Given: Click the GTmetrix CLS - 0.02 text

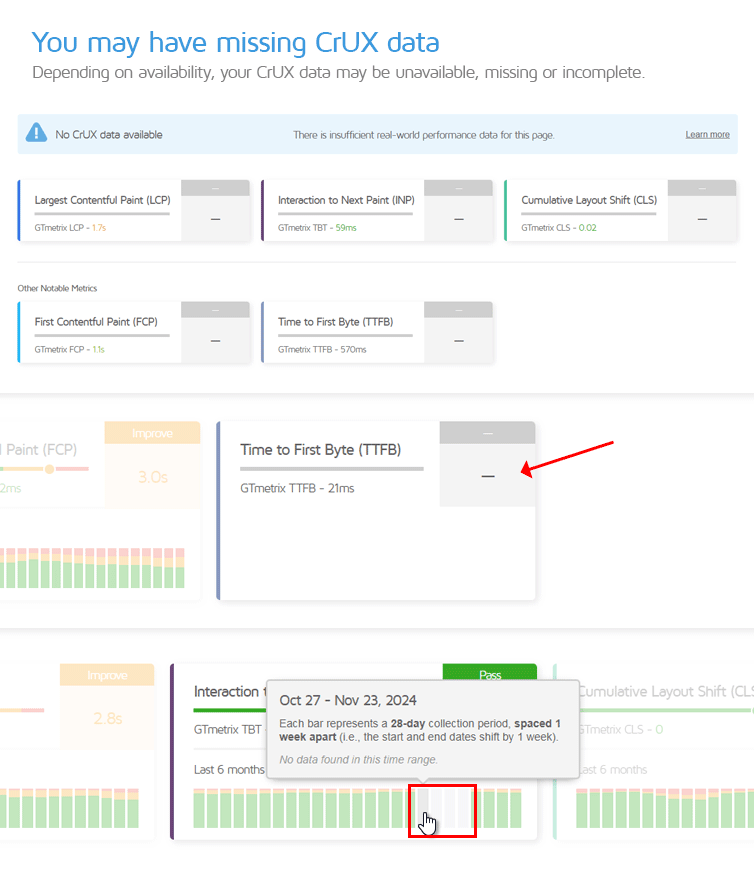Looking at the screenshot, I should coord(559,228).
